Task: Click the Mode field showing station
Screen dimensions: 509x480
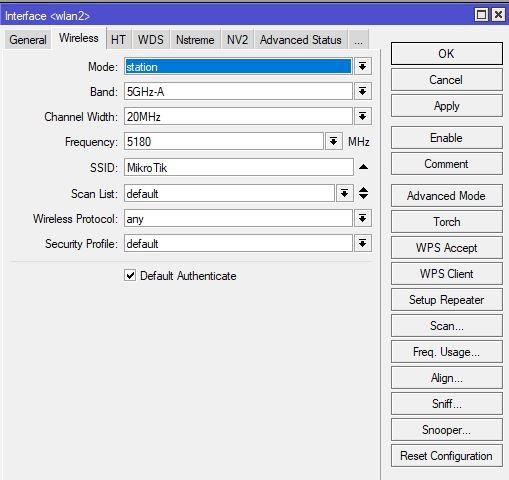Action: [238, 66]
